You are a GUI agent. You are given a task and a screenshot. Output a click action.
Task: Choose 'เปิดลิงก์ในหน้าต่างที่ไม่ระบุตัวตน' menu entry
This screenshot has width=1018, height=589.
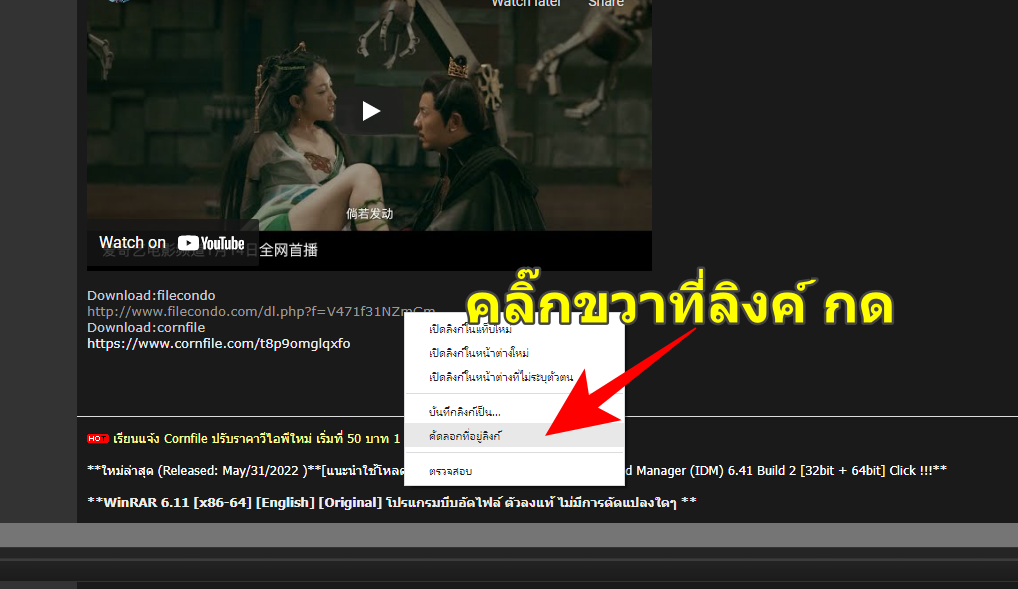(x=514, y=377)
